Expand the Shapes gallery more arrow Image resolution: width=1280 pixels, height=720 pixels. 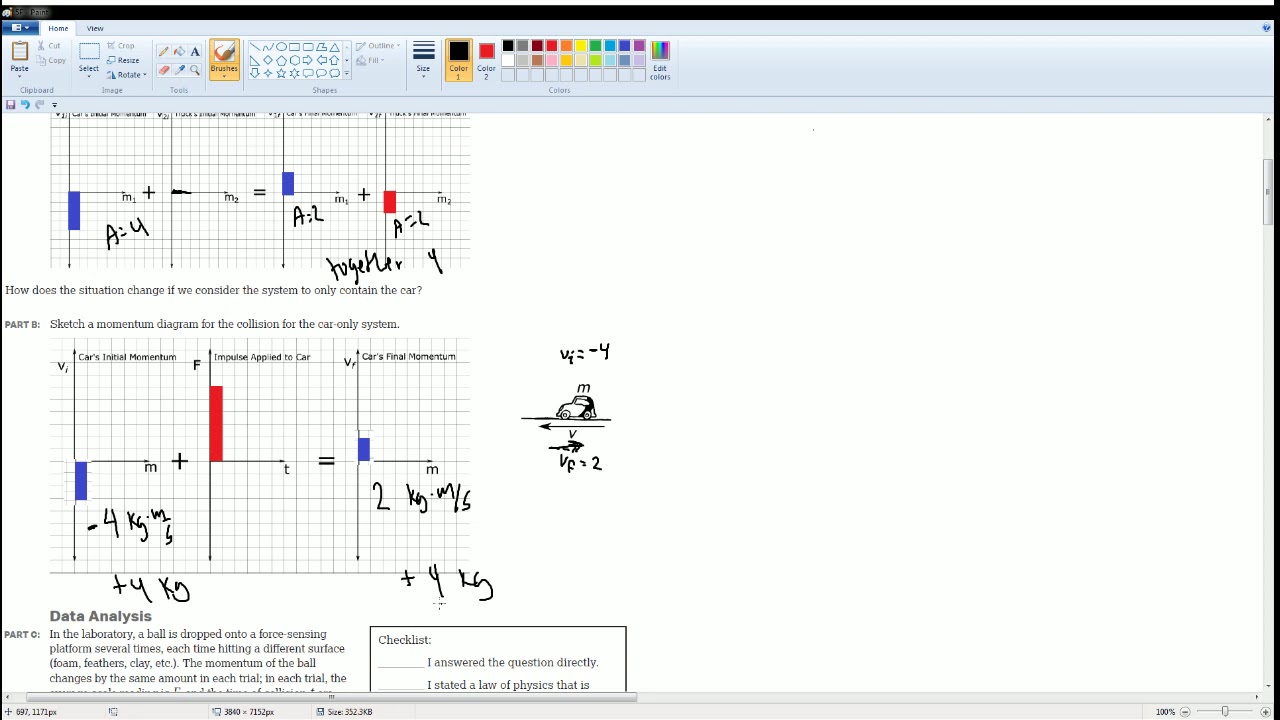tap(347, 73)
